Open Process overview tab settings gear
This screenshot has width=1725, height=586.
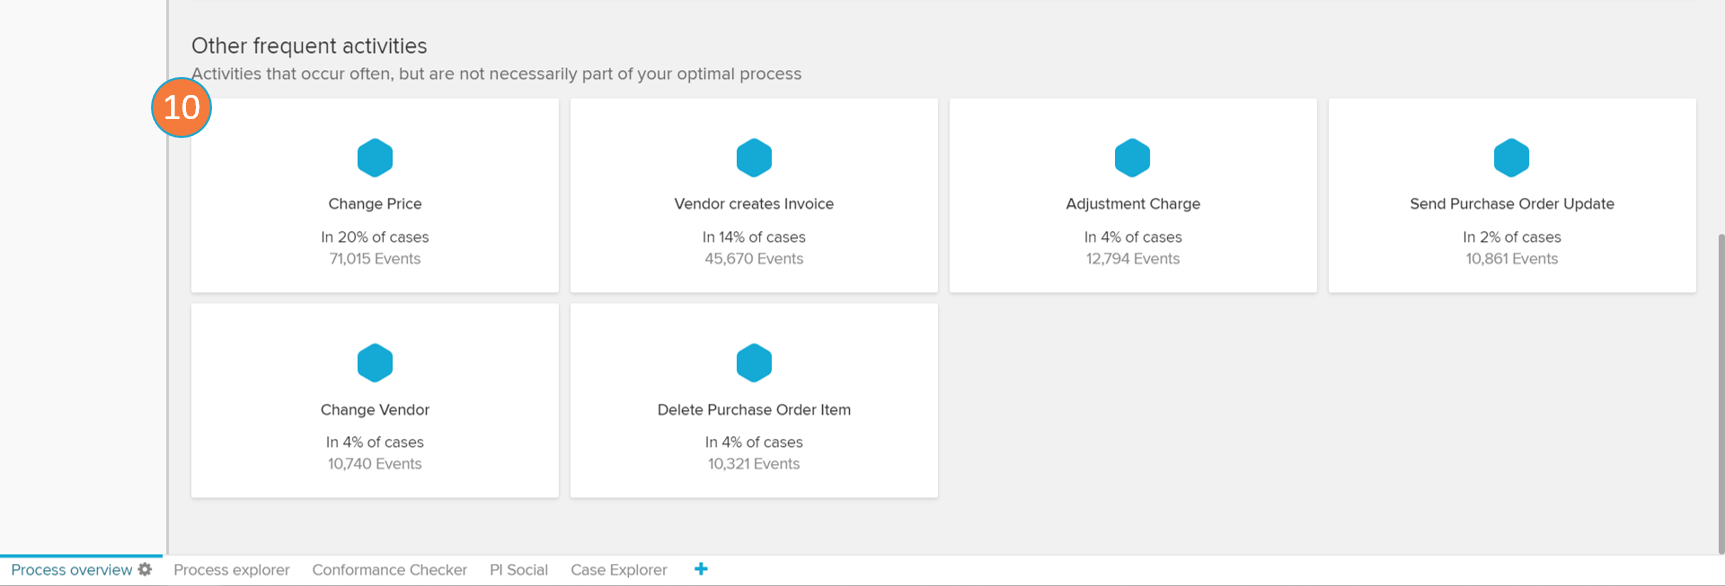pyautogui.click(x=146, y=569)
